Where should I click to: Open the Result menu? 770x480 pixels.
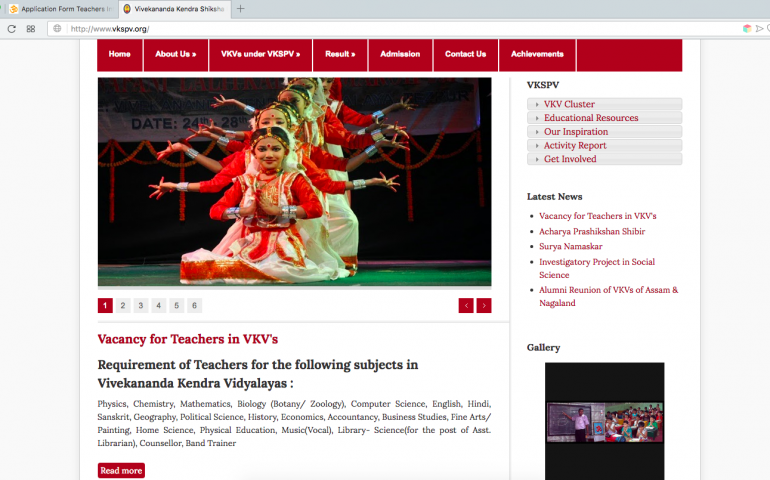point(340,55)
